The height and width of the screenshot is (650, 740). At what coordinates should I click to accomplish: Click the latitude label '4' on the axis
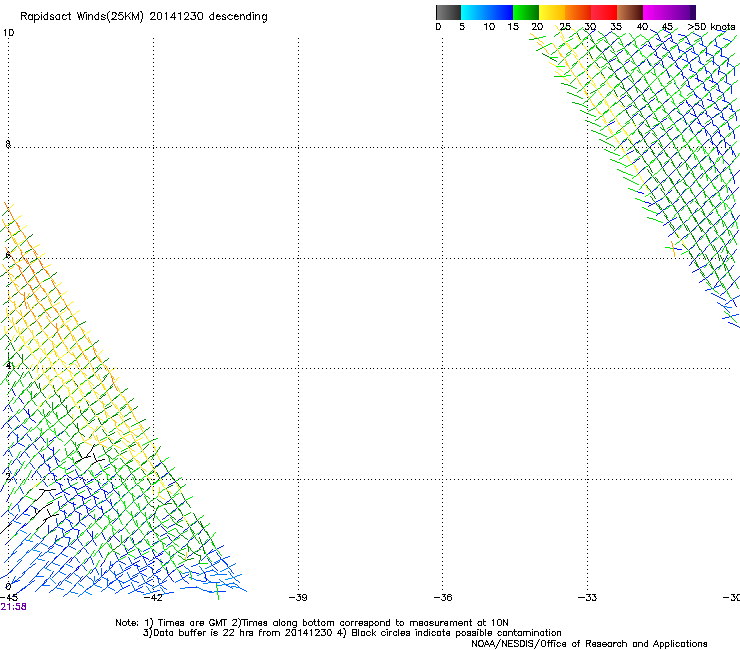coord(8,366)
